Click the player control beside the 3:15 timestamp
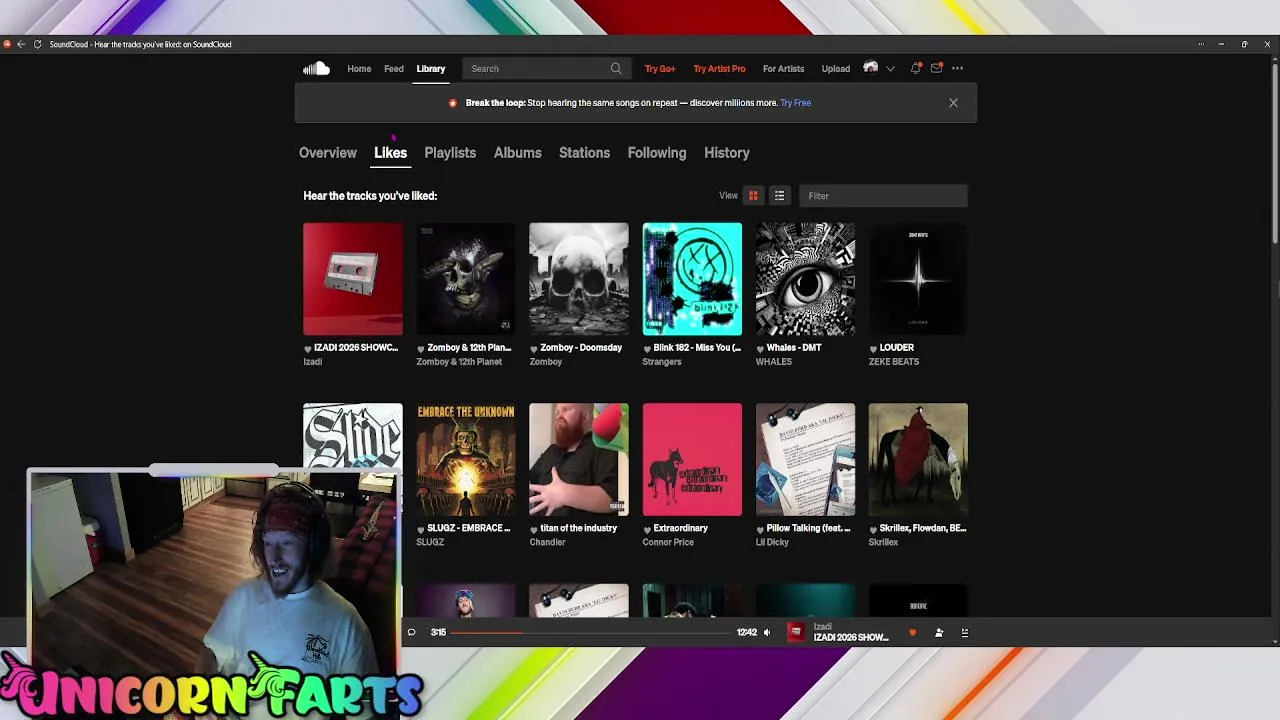The width and height of the screenshot is (1280, 720). coord(411,632)
